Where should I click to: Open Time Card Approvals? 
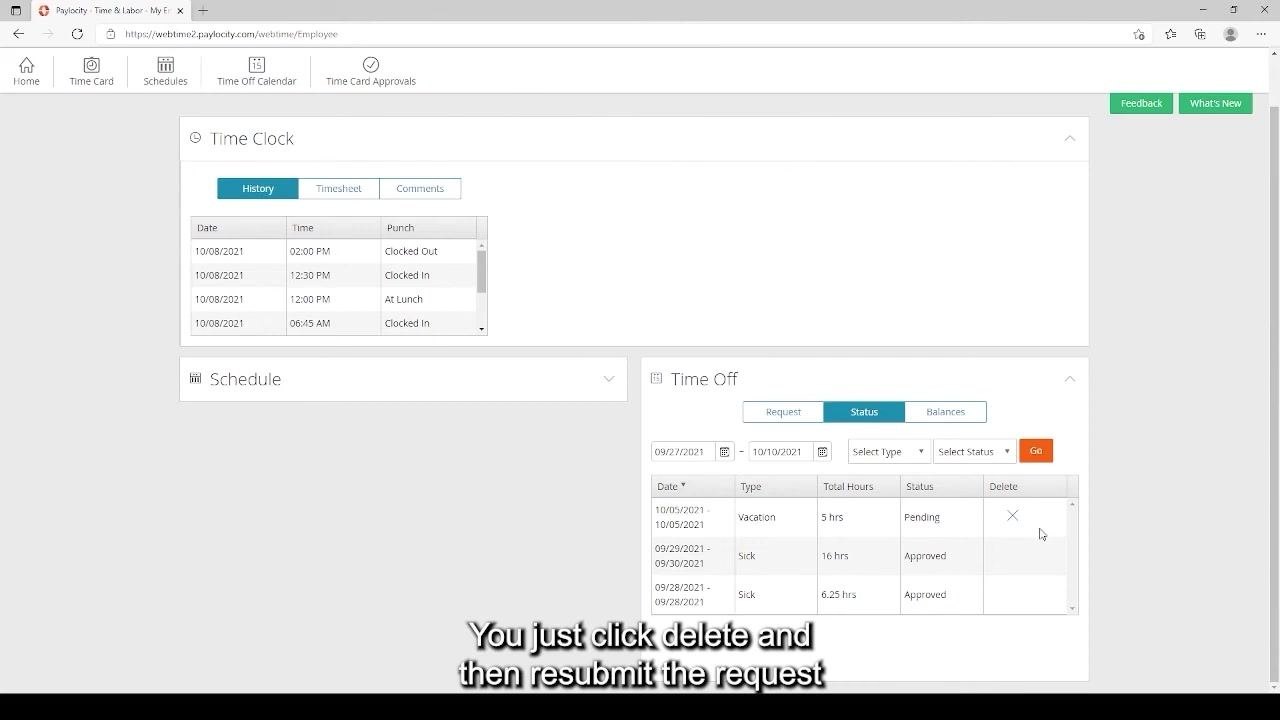coord(371,72)
